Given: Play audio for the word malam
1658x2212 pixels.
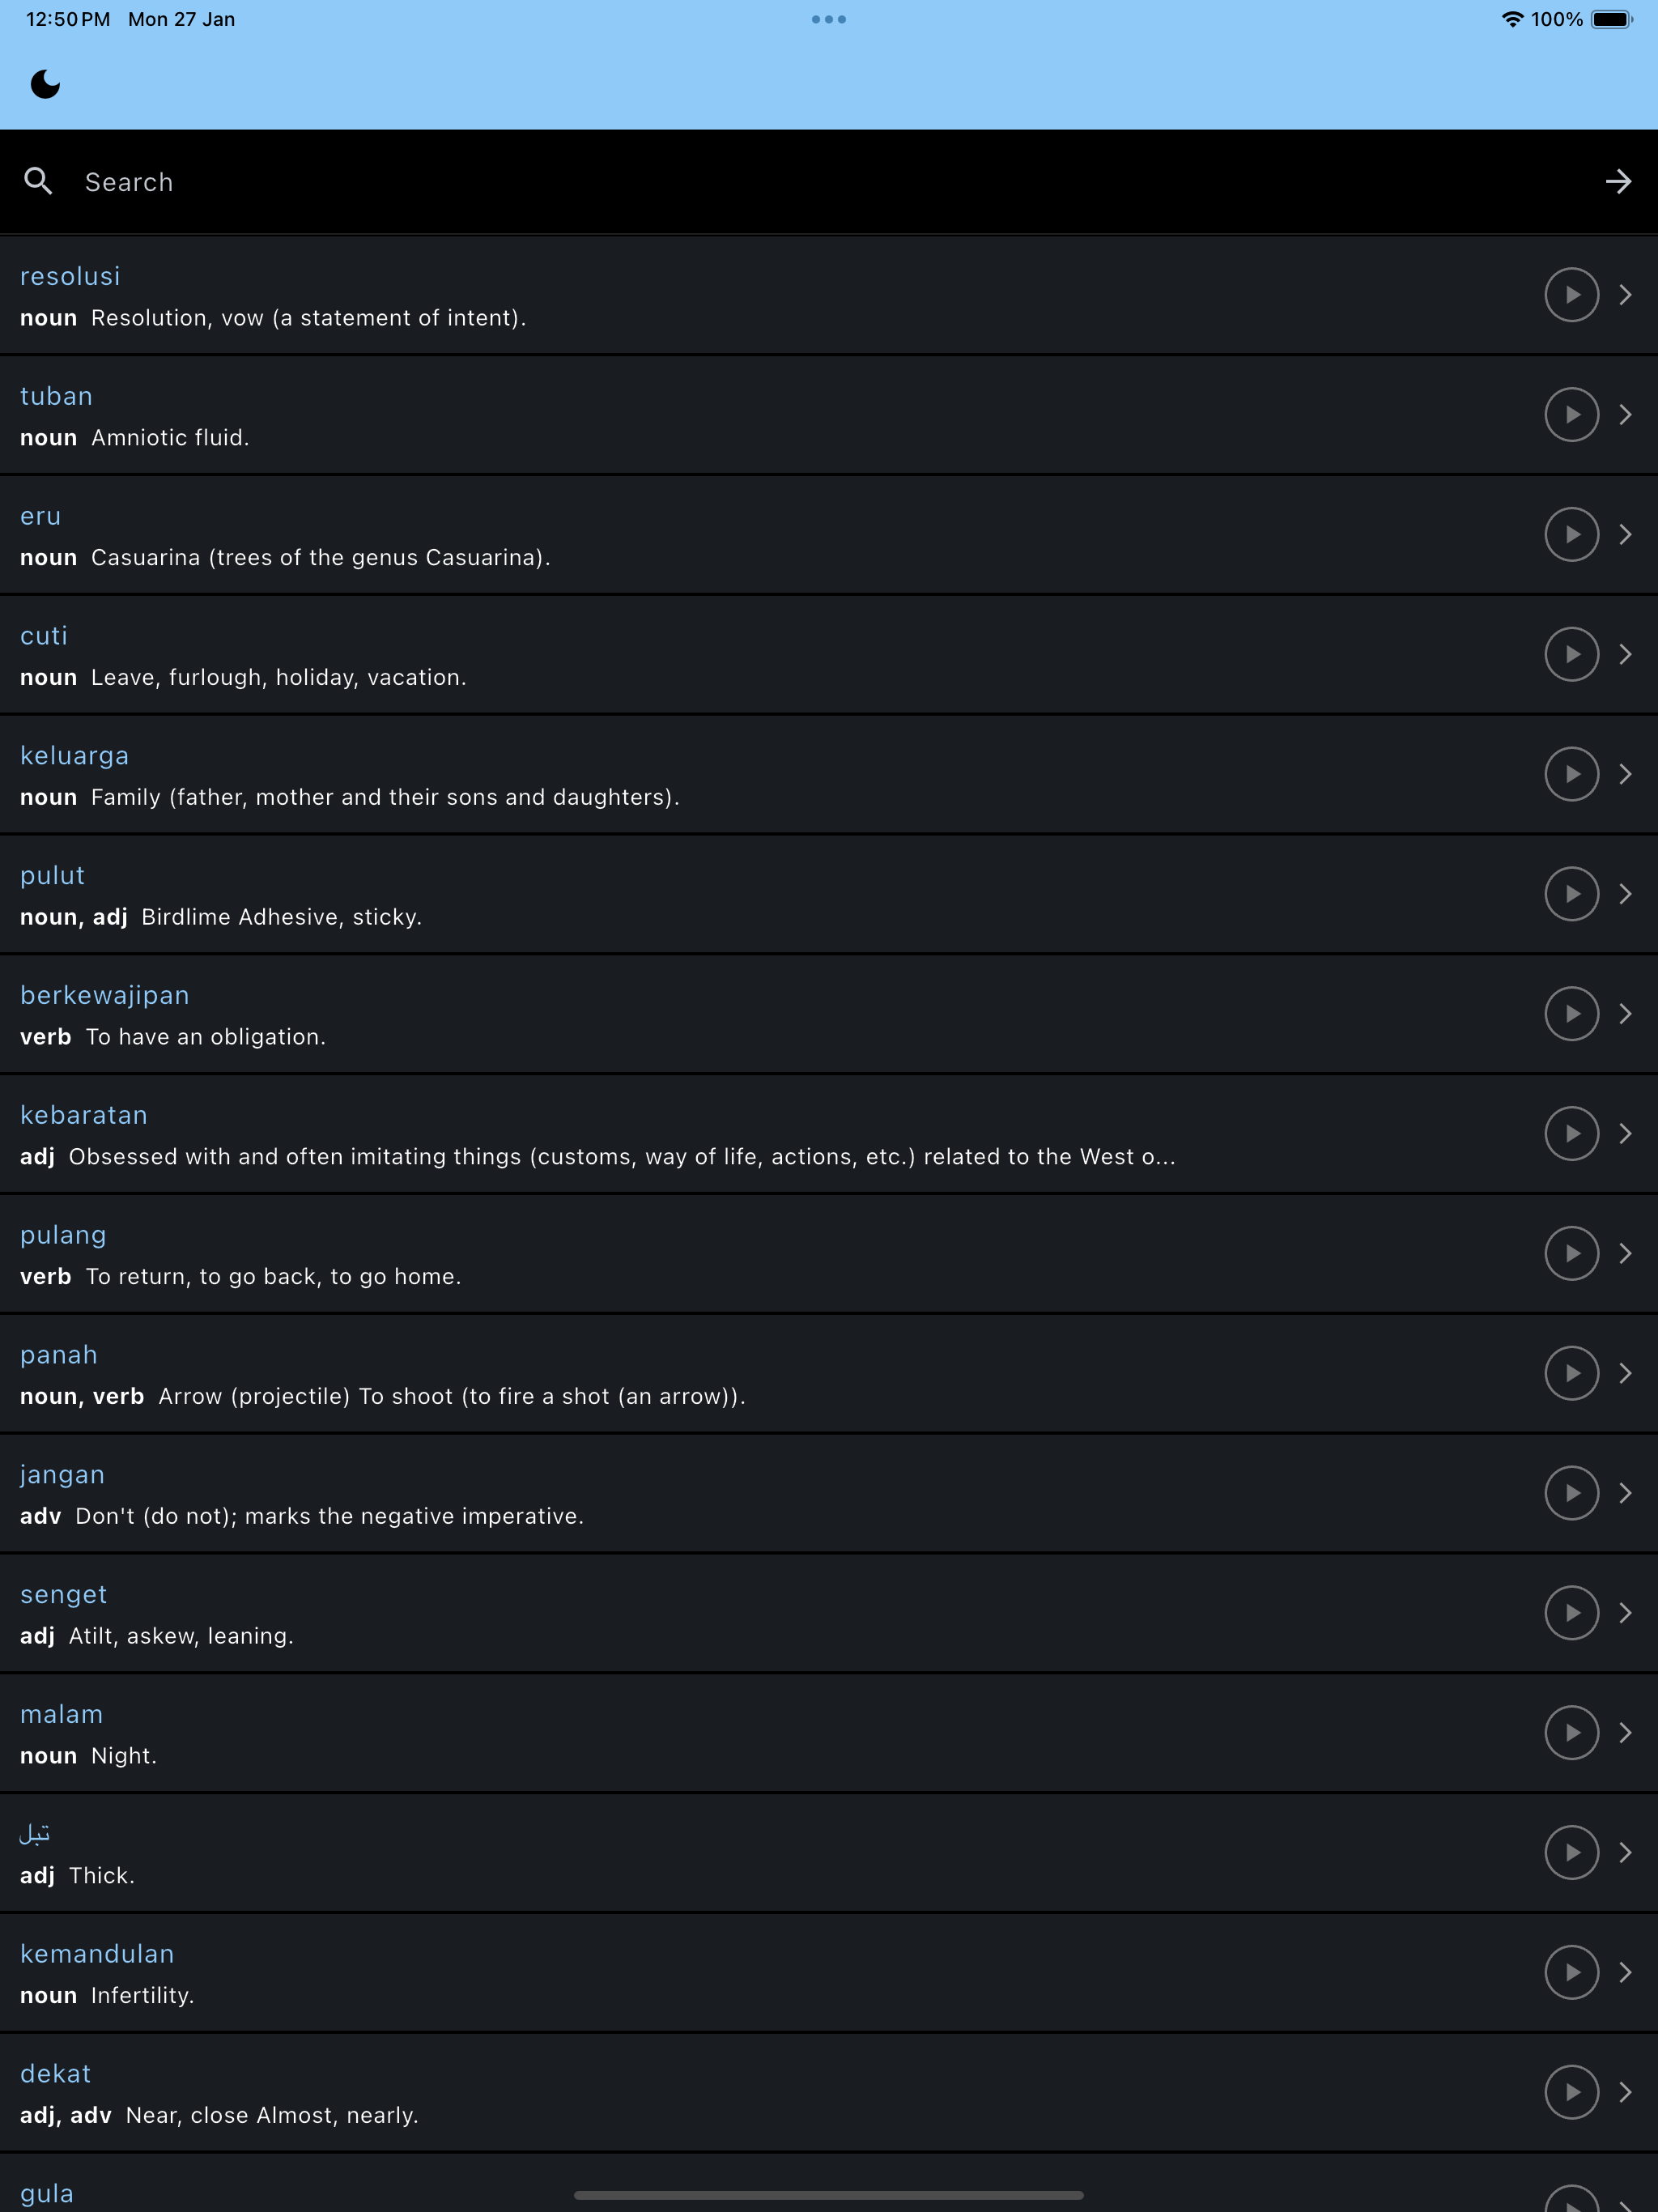Looking at the screenshot, I should pyautogui.click(x=1571, y=1733).
